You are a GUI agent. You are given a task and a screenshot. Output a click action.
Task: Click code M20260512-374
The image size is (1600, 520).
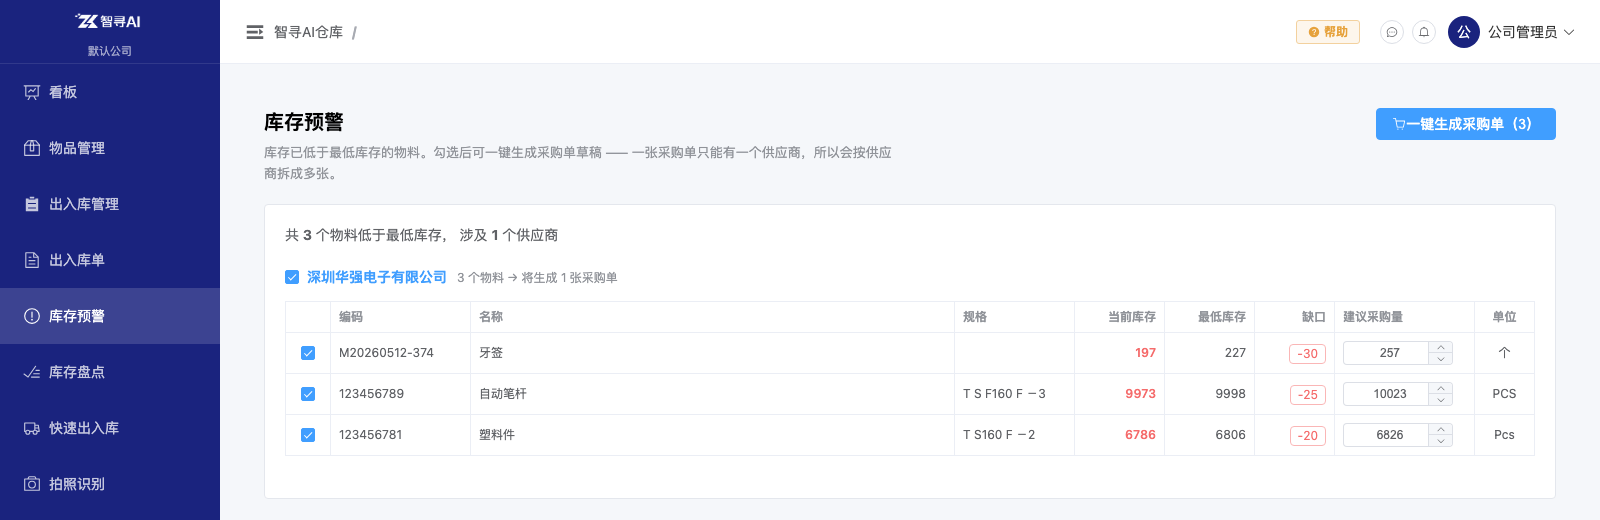coord(386,353)
